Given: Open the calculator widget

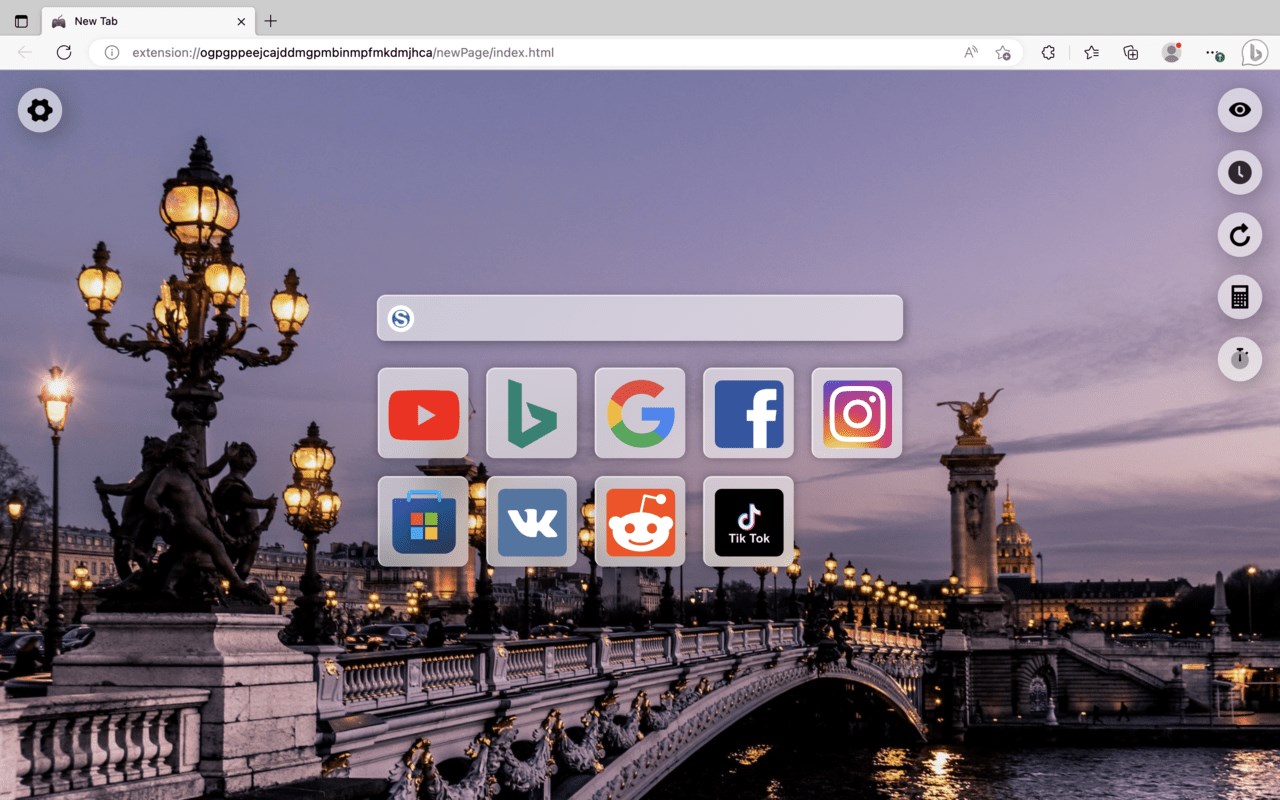Looking at the screenshot, I should 1240,297.
